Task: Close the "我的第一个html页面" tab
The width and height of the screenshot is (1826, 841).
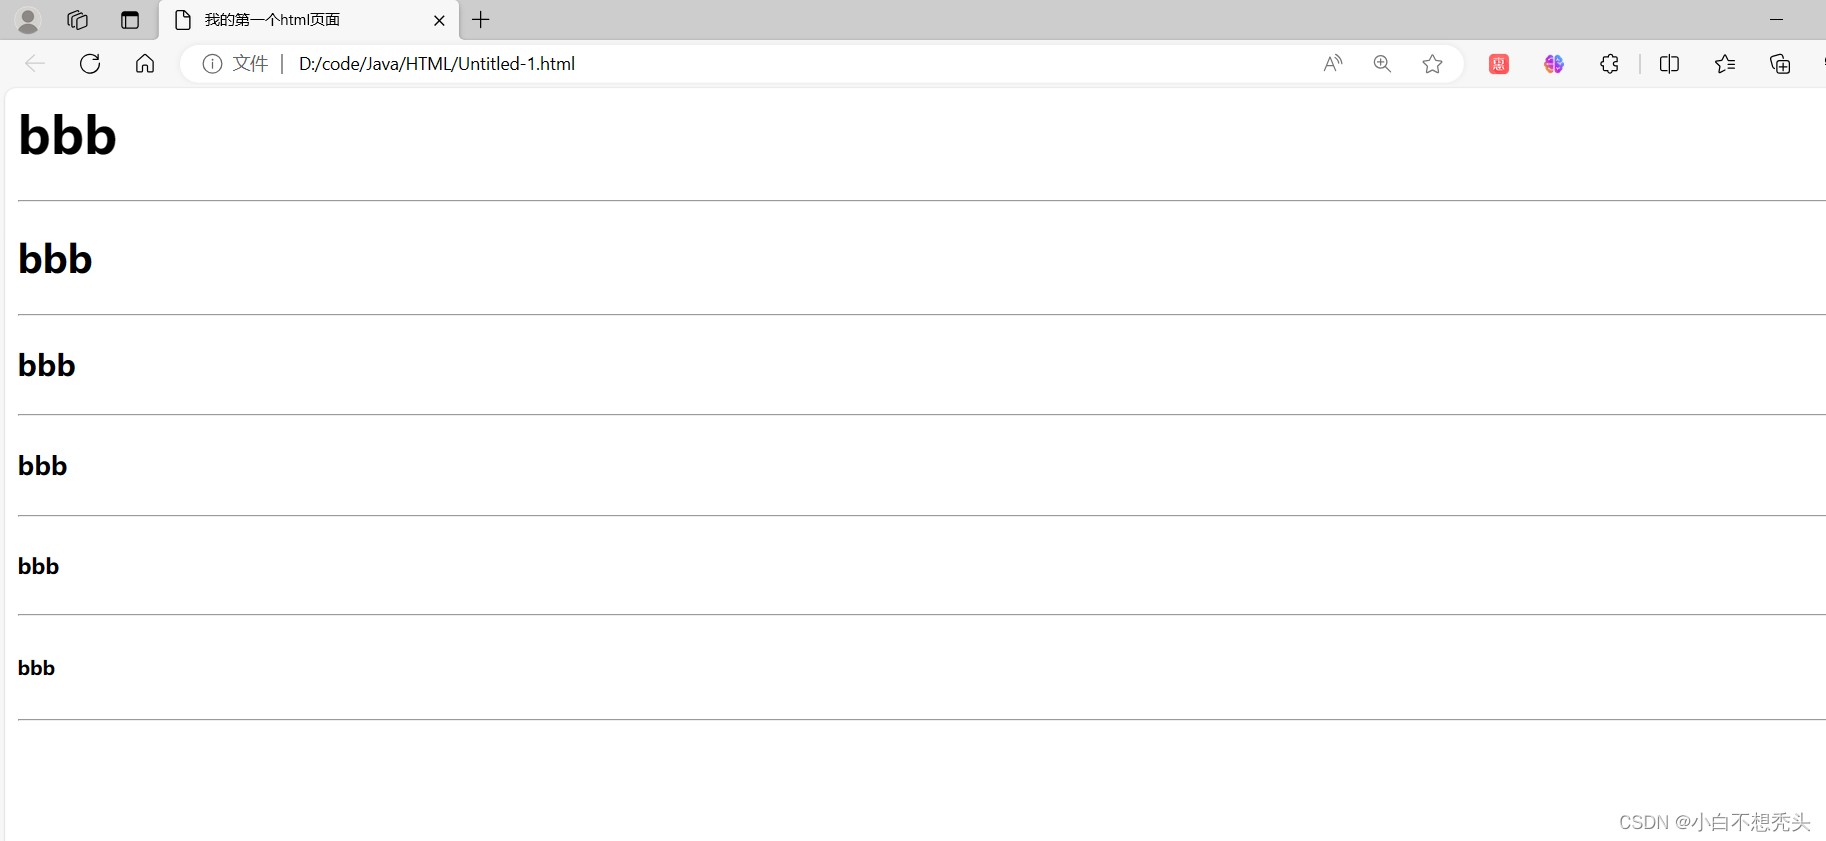Action: [x=439, y=20]
